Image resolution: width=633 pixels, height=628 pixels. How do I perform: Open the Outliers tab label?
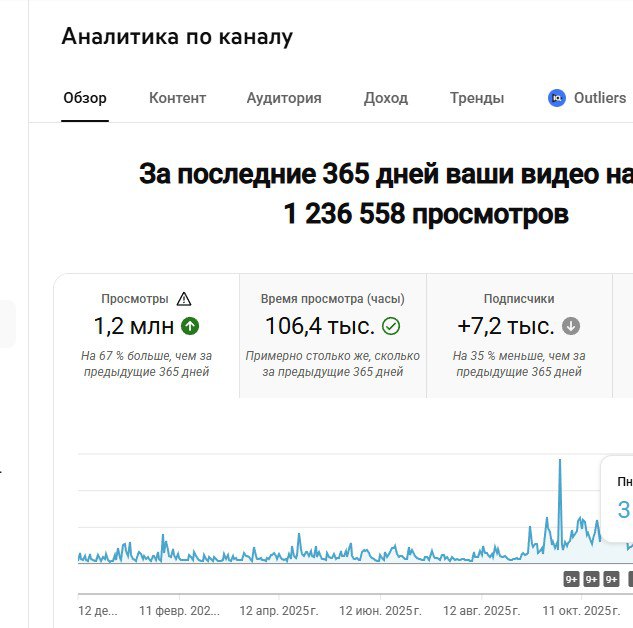coord(599,98)
